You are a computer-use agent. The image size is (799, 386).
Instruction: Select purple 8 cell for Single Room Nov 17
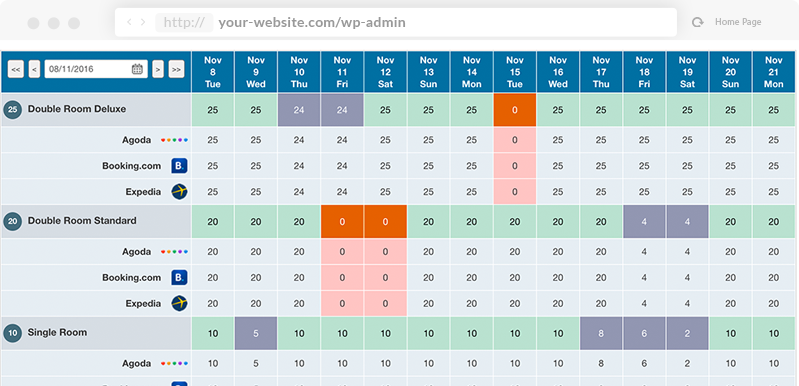[601, 334]
